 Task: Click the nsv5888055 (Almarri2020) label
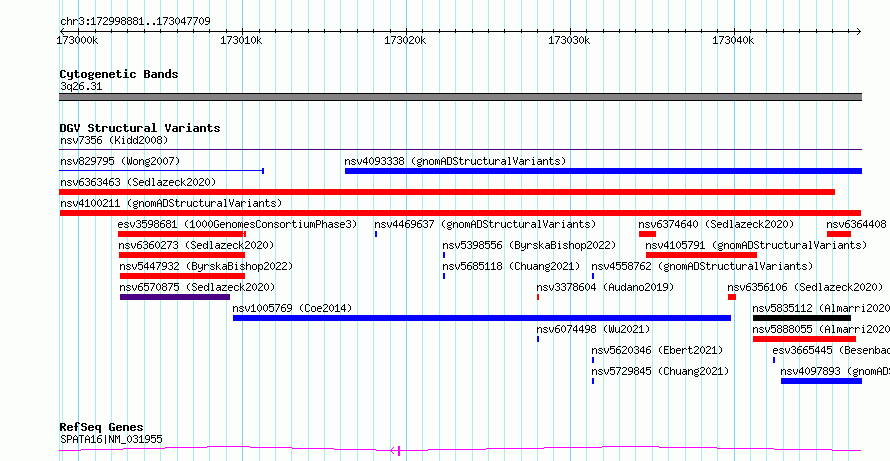(x=821, y=329)
